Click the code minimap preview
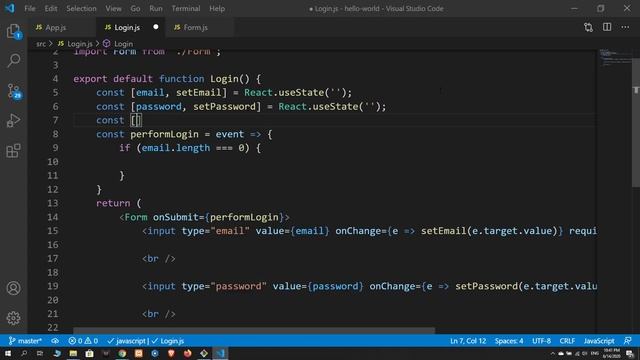 (615, 58)
